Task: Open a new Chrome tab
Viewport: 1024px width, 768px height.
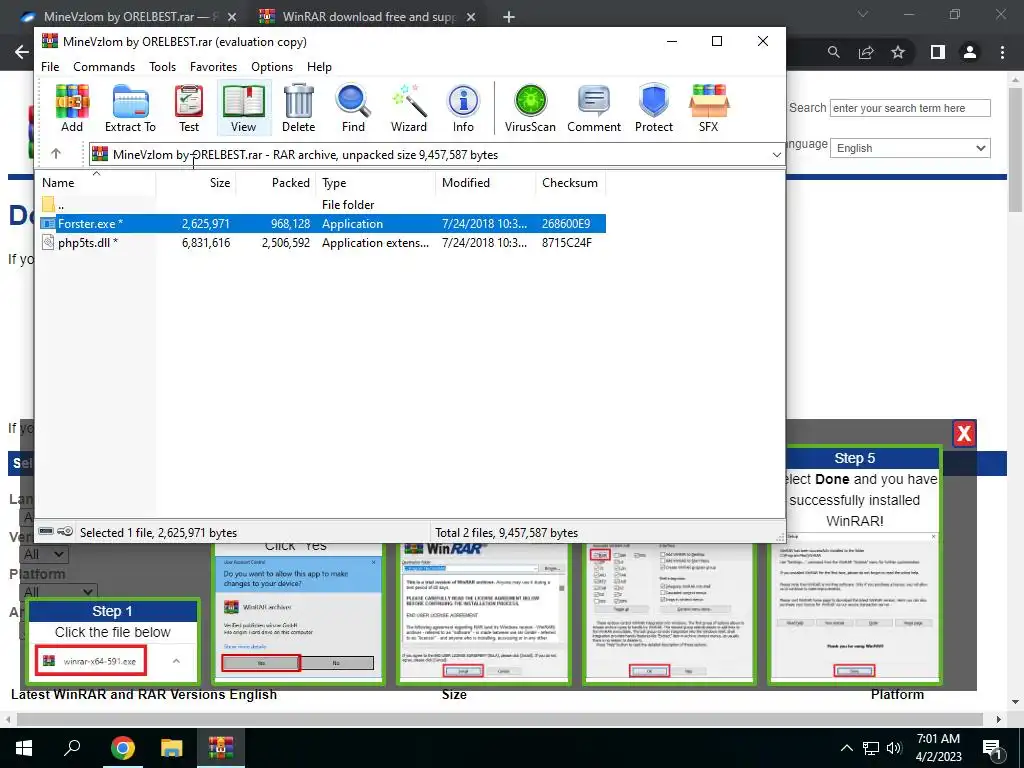Action: coord(509,17)
